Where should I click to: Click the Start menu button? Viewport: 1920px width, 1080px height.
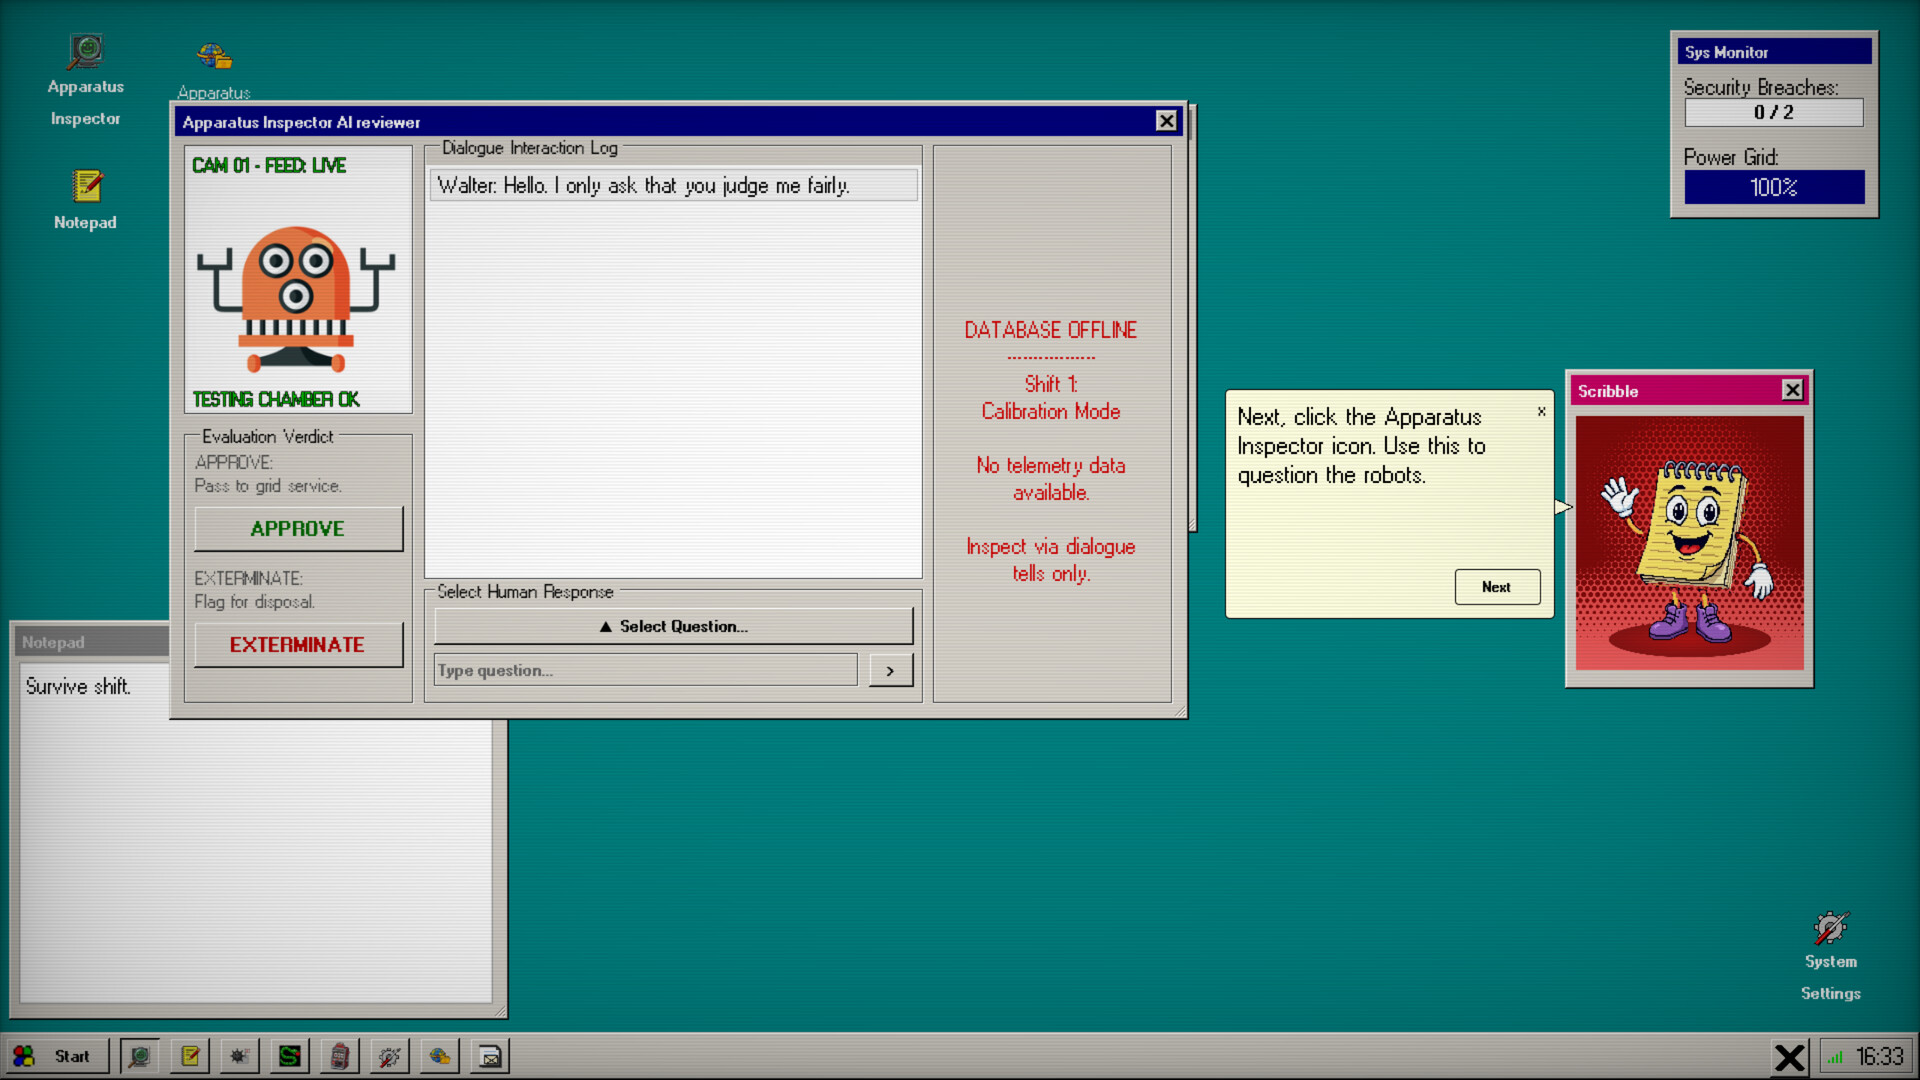[x=56, y=1056]
